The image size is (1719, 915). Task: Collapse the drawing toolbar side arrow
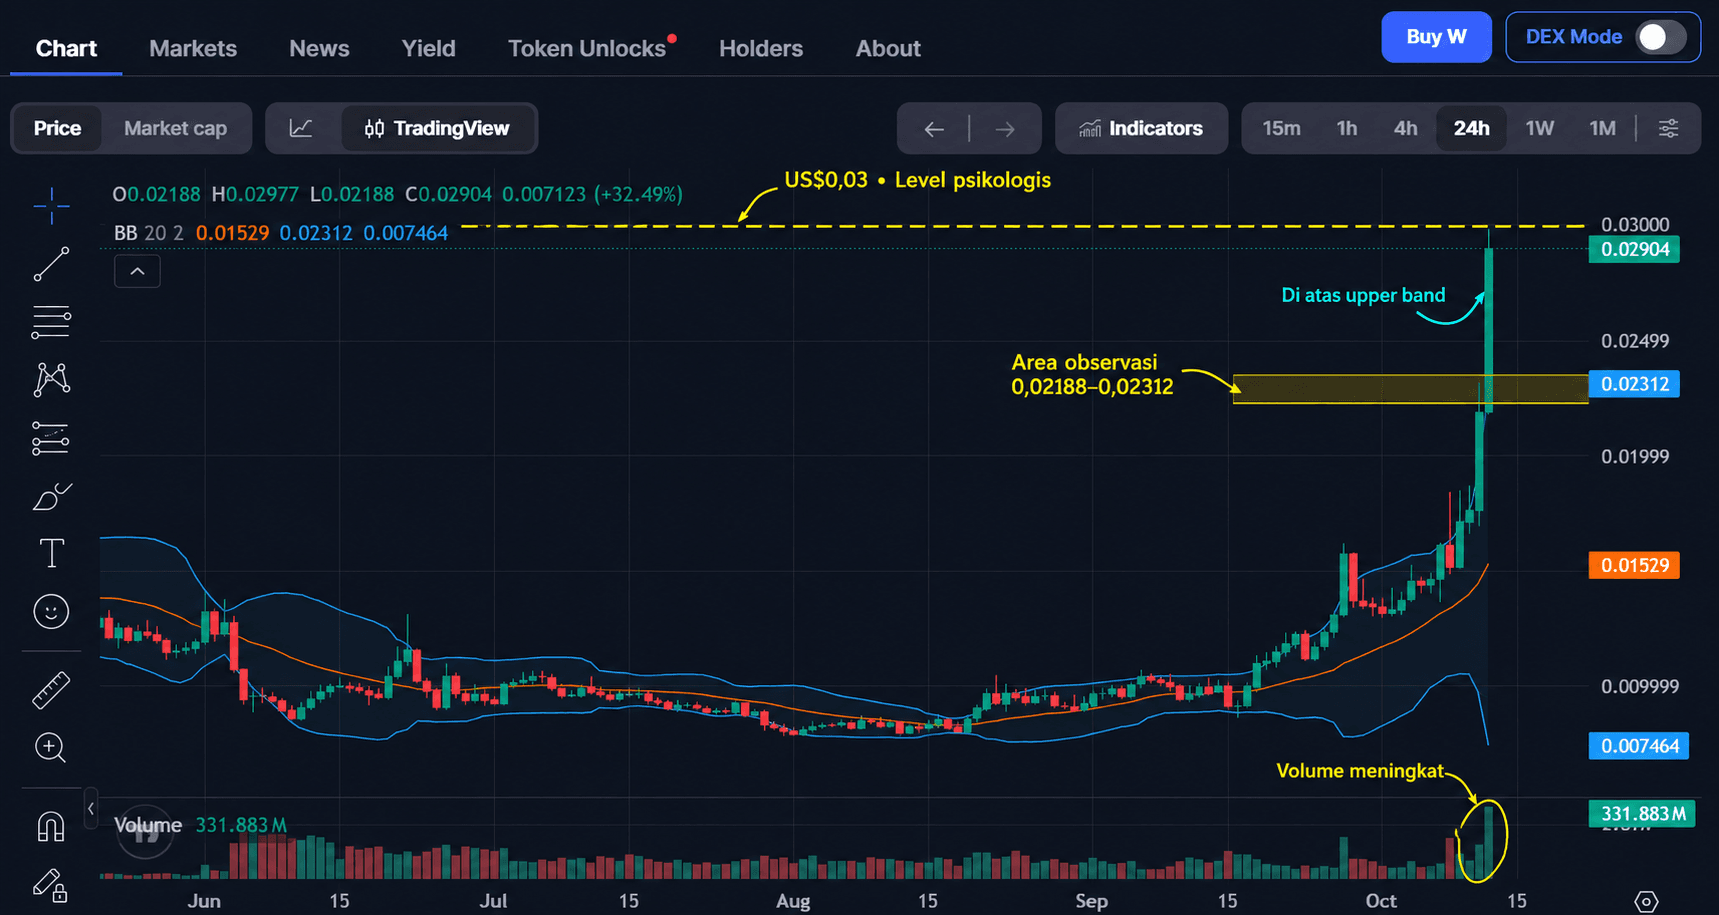(91, 808)
